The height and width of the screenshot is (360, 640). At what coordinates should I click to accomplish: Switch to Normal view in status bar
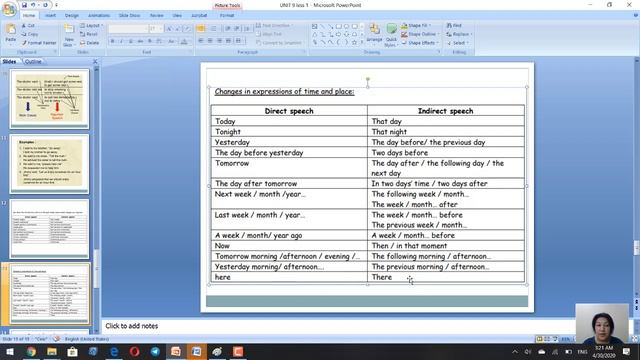coord(540,339)
